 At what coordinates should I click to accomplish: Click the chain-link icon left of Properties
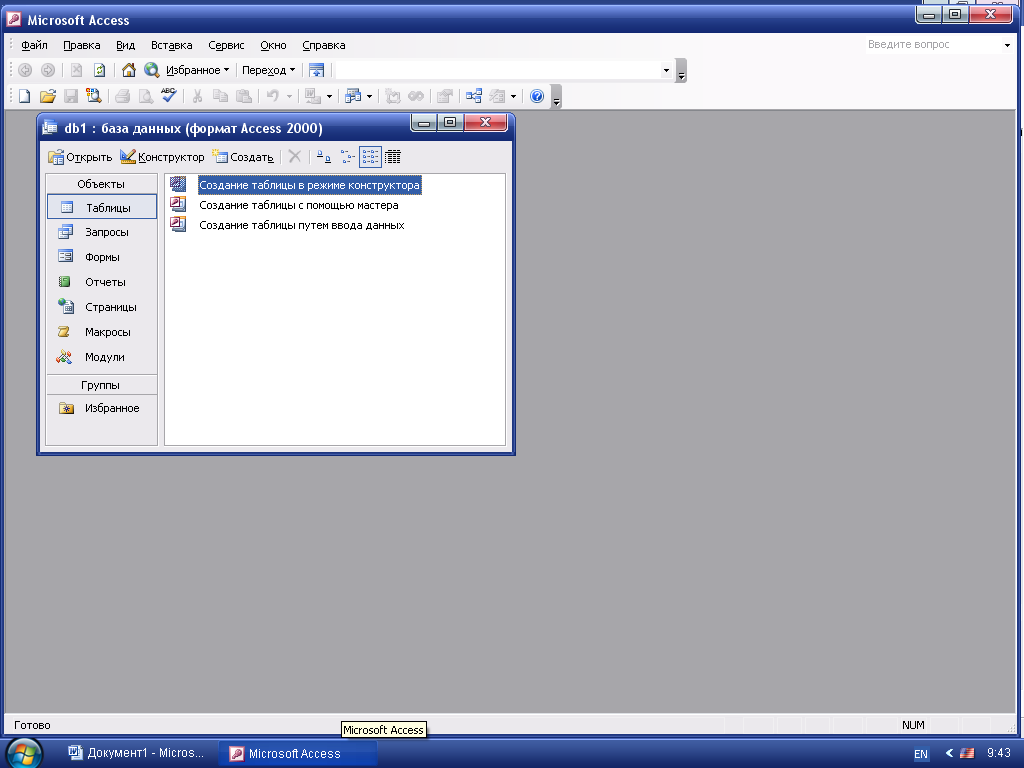pyautogui.click(x=416, y=96)
